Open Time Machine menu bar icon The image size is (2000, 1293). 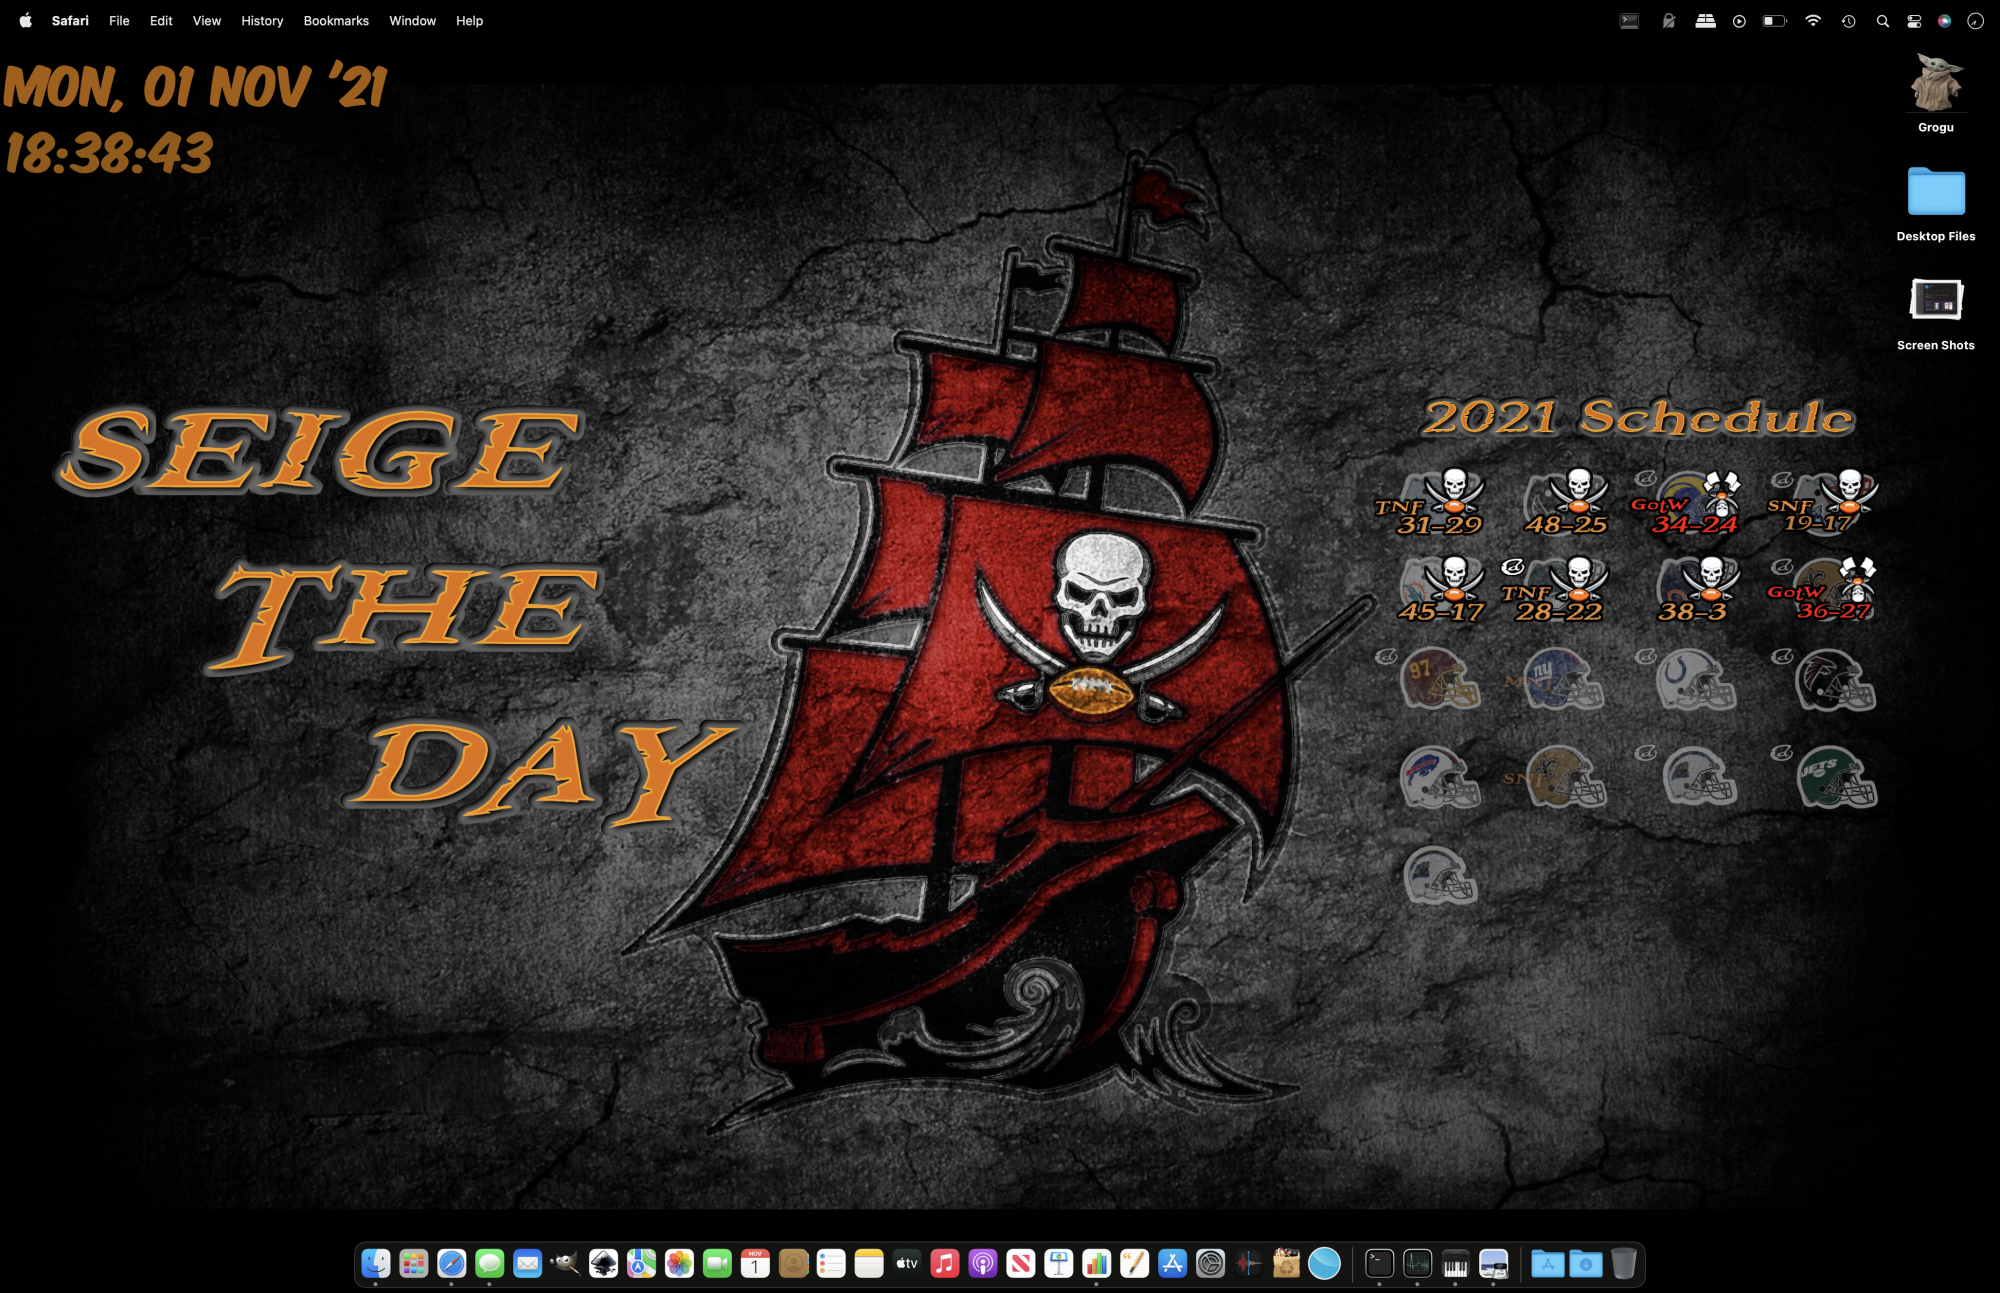pos(1849,21)
